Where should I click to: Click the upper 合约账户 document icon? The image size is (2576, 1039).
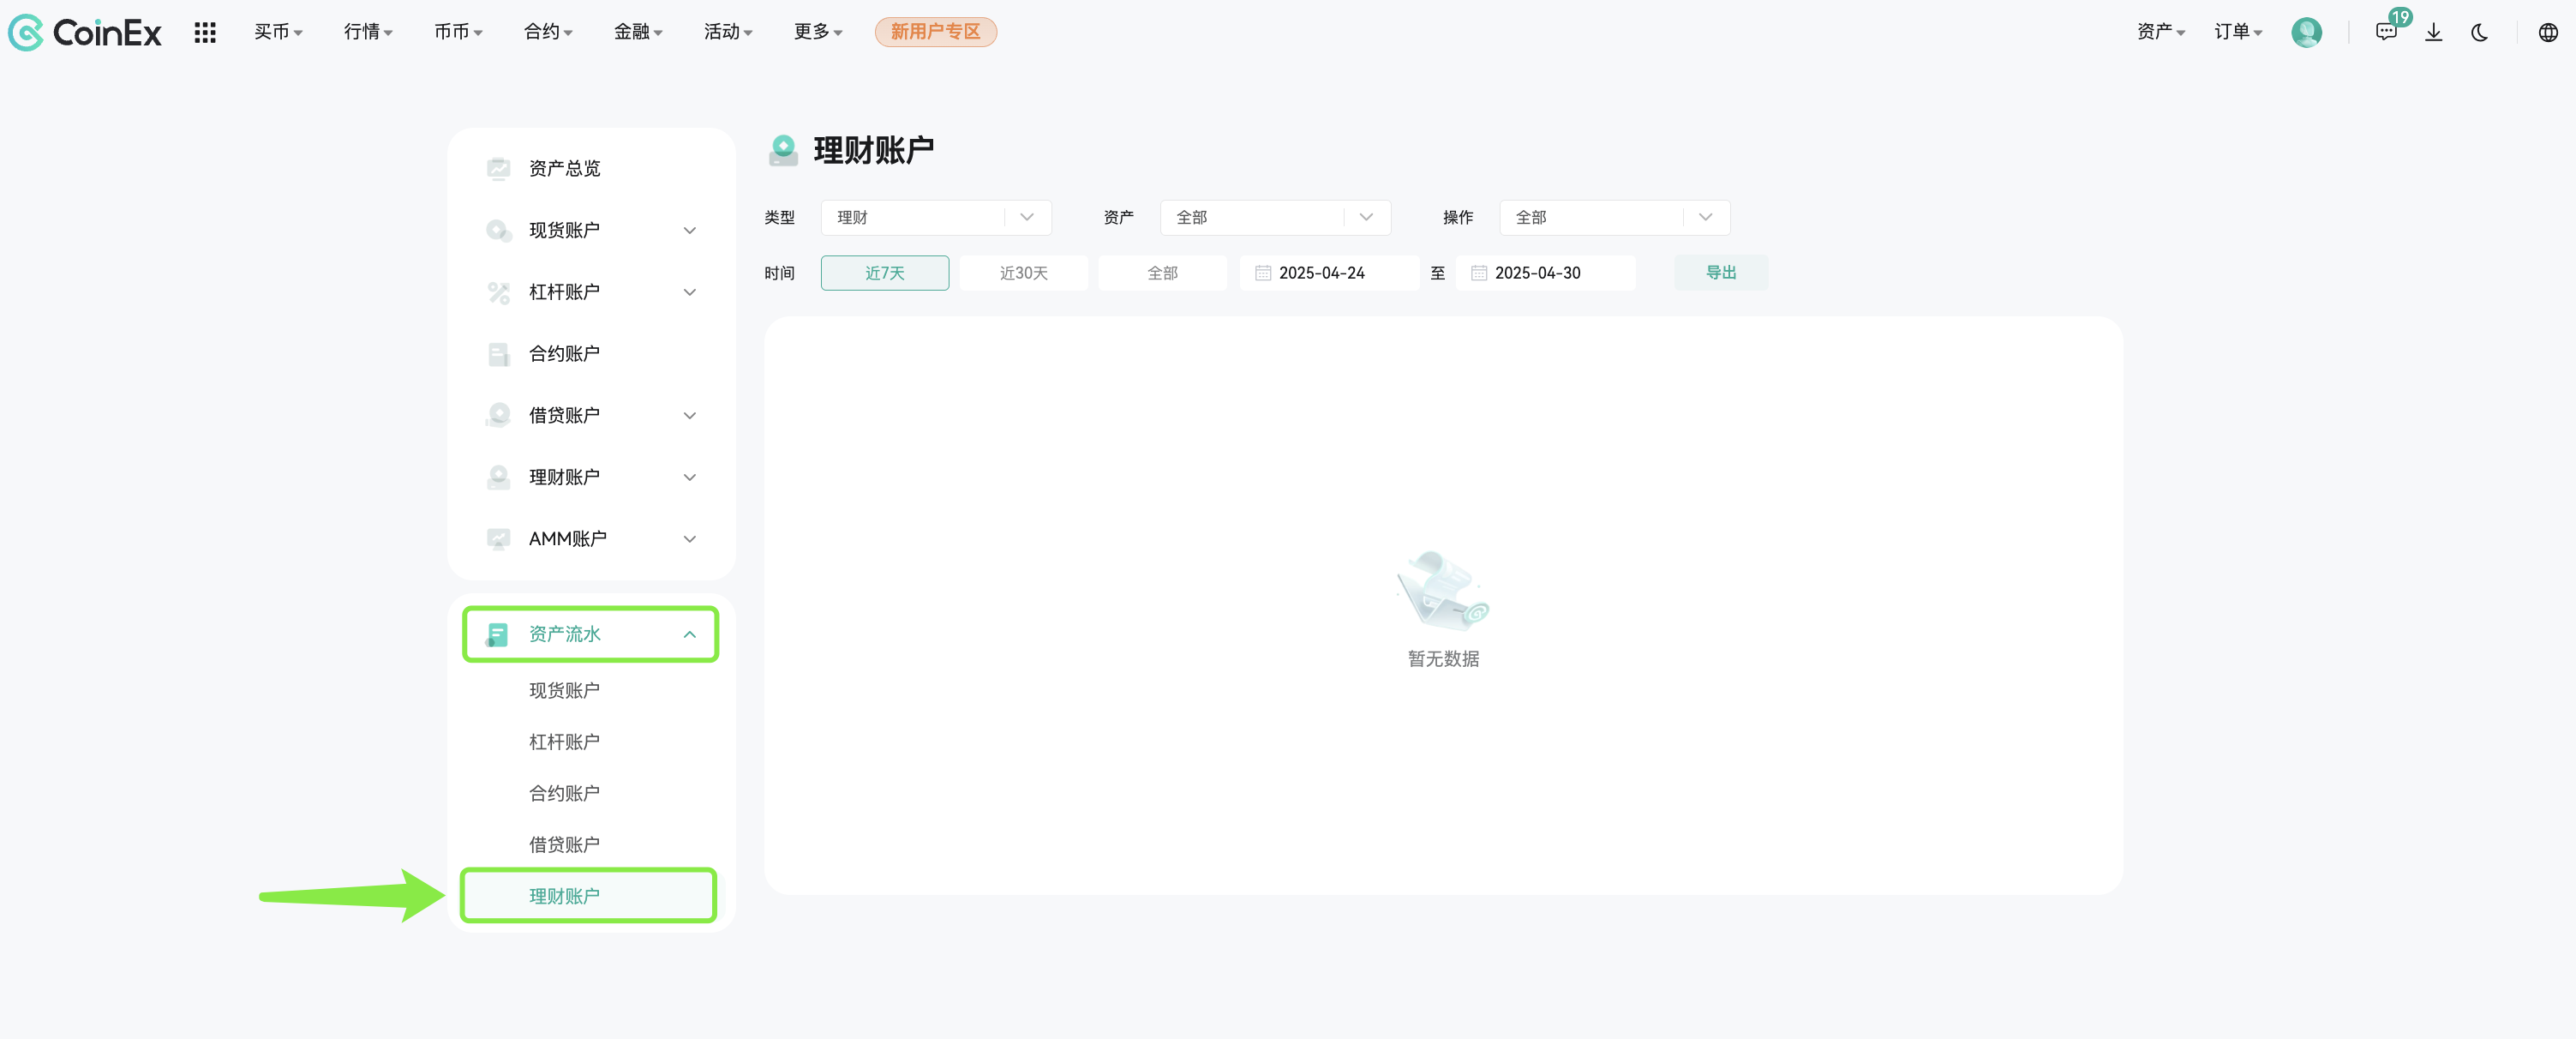click(498, 354)
